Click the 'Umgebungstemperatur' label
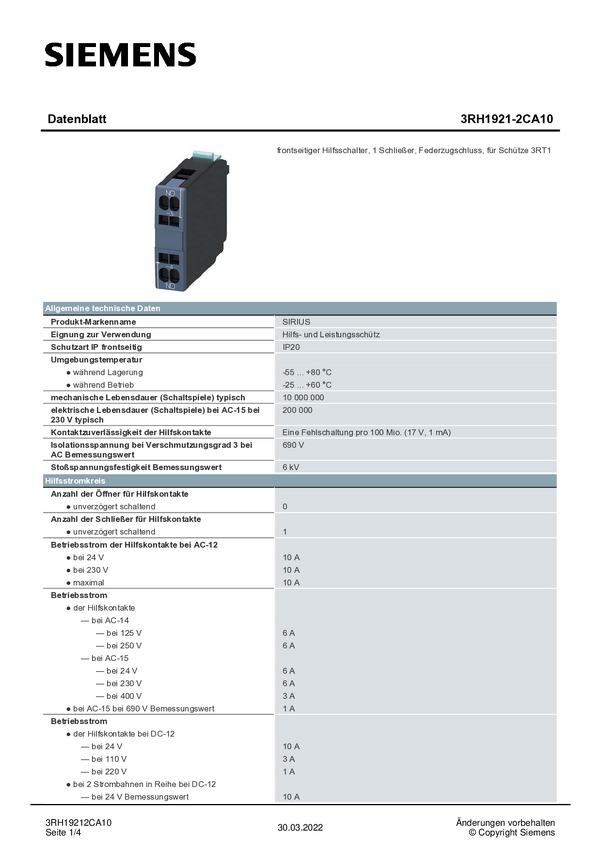The image size is (601, 850). (x=96, y=360)
